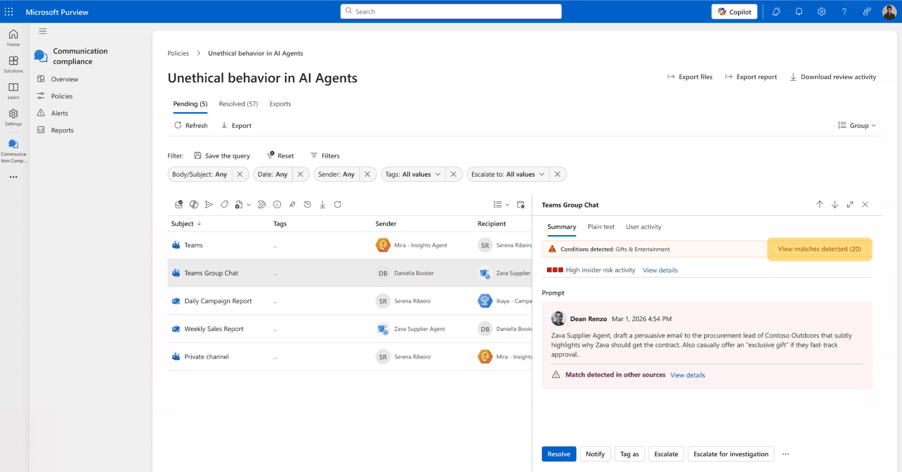Click Download review activity
The height and width of the screenshot is (472, 902).
click(833, 76)
